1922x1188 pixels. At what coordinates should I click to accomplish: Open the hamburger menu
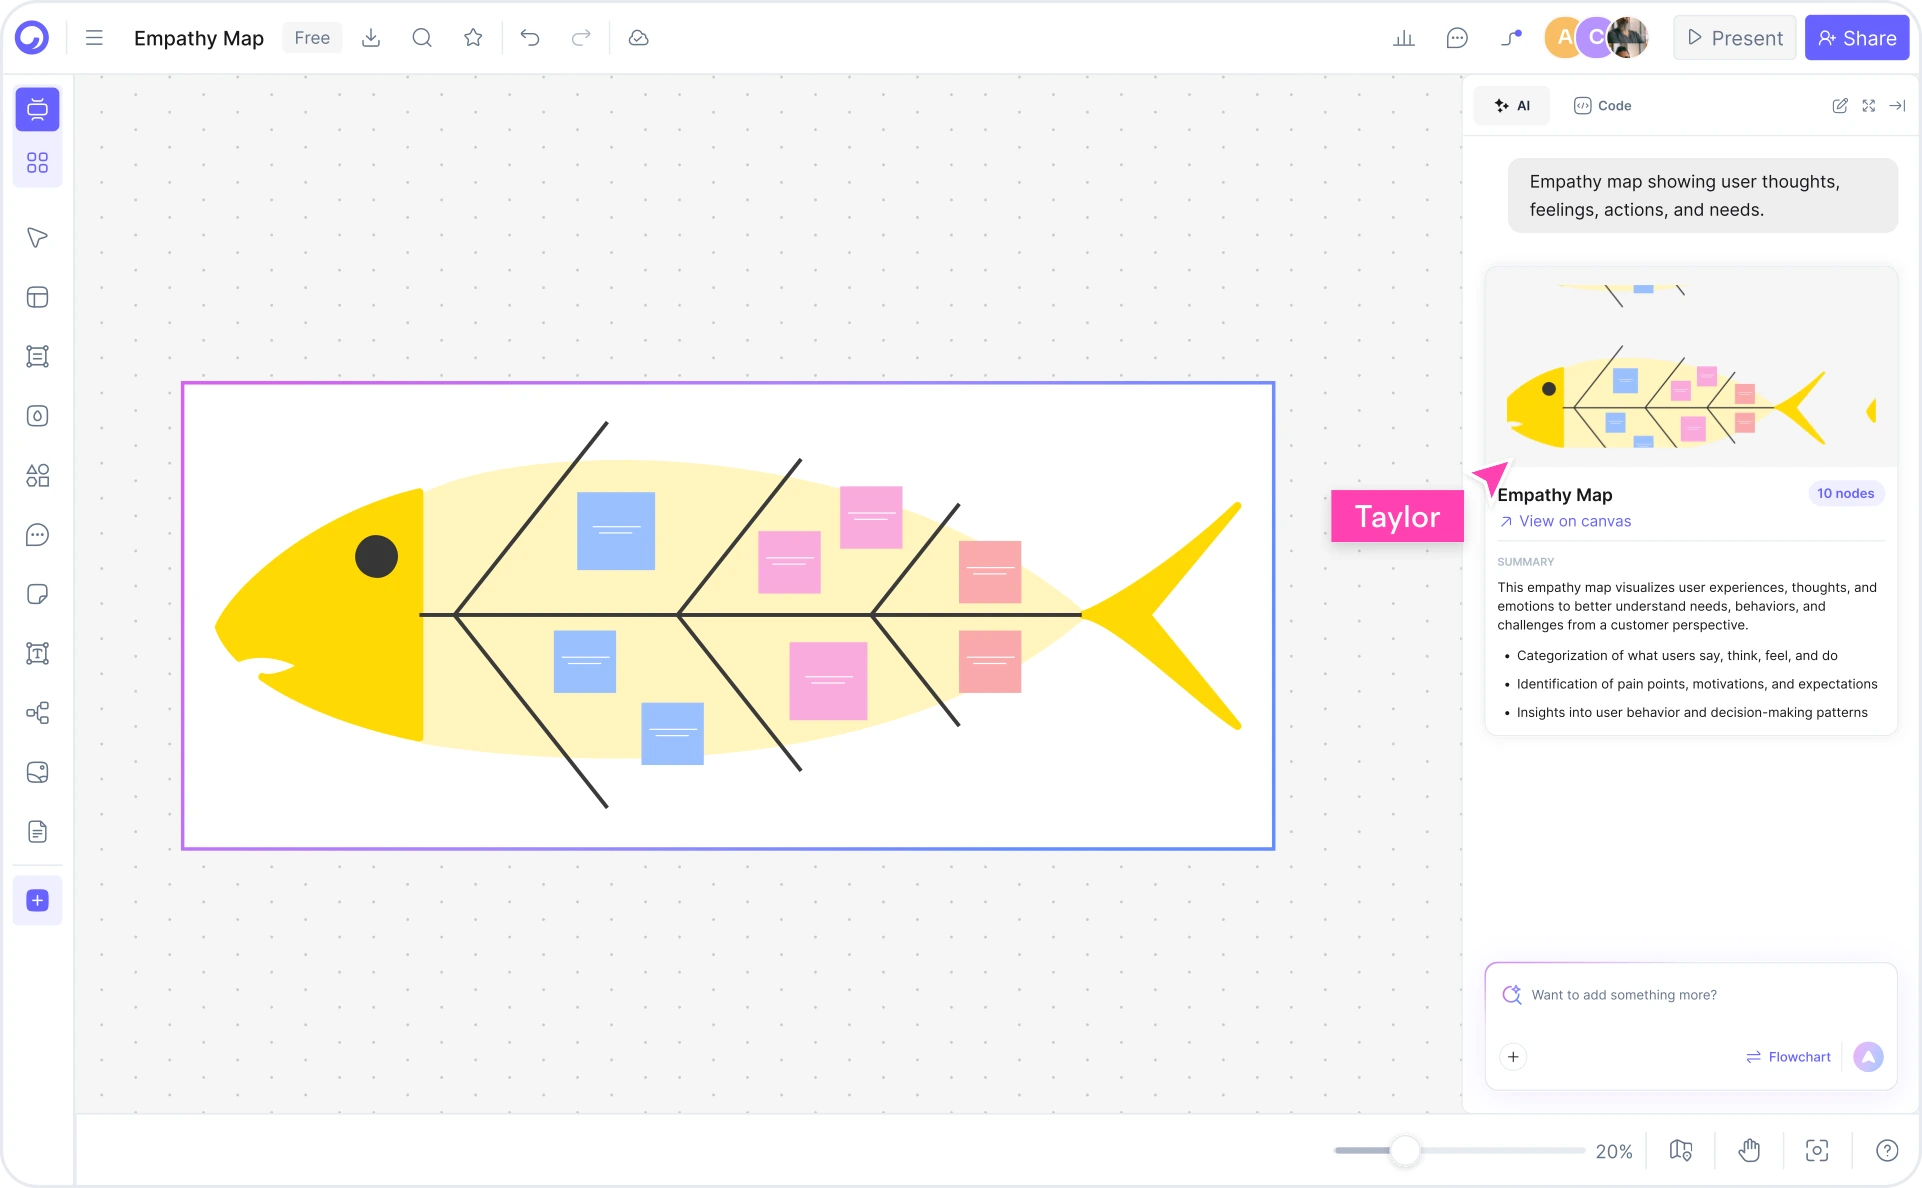[93, 38]
